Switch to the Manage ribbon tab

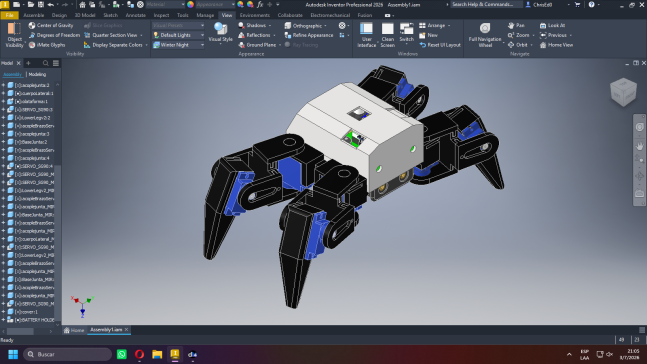[205, 15]
